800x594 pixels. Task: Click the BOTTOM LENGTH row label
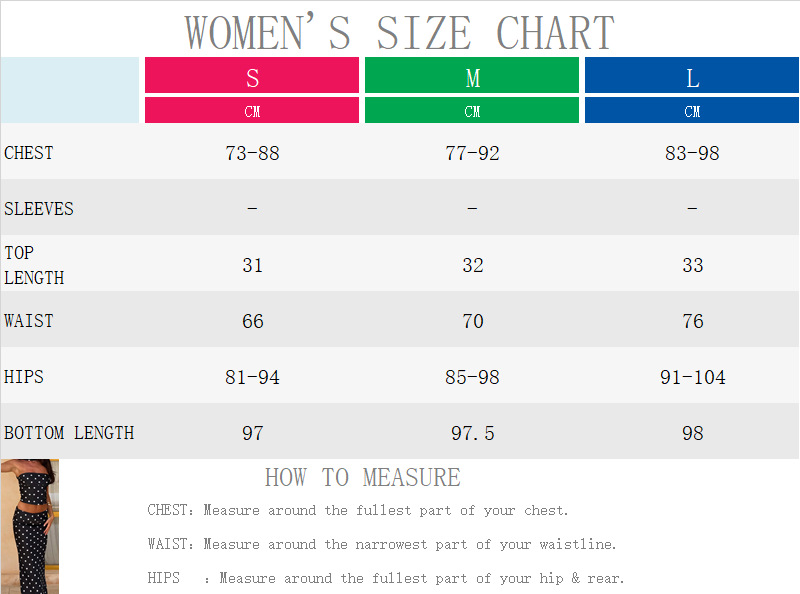69,433
